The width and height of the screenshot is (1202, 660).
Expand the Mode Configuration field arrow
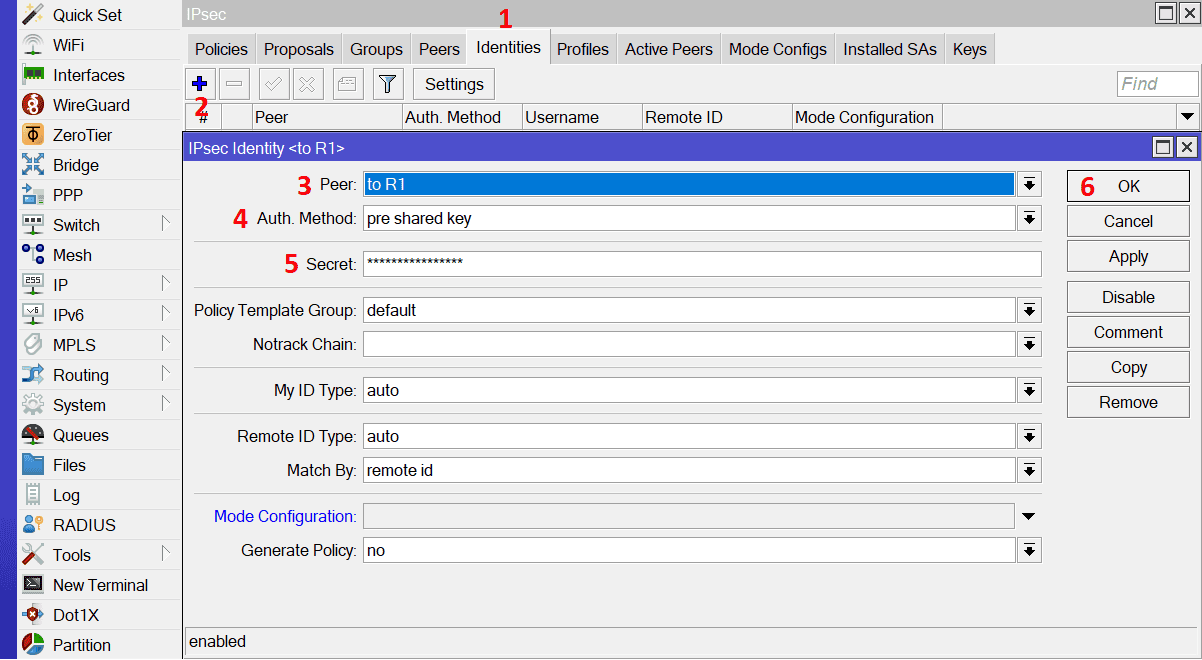pos(1029,516)
